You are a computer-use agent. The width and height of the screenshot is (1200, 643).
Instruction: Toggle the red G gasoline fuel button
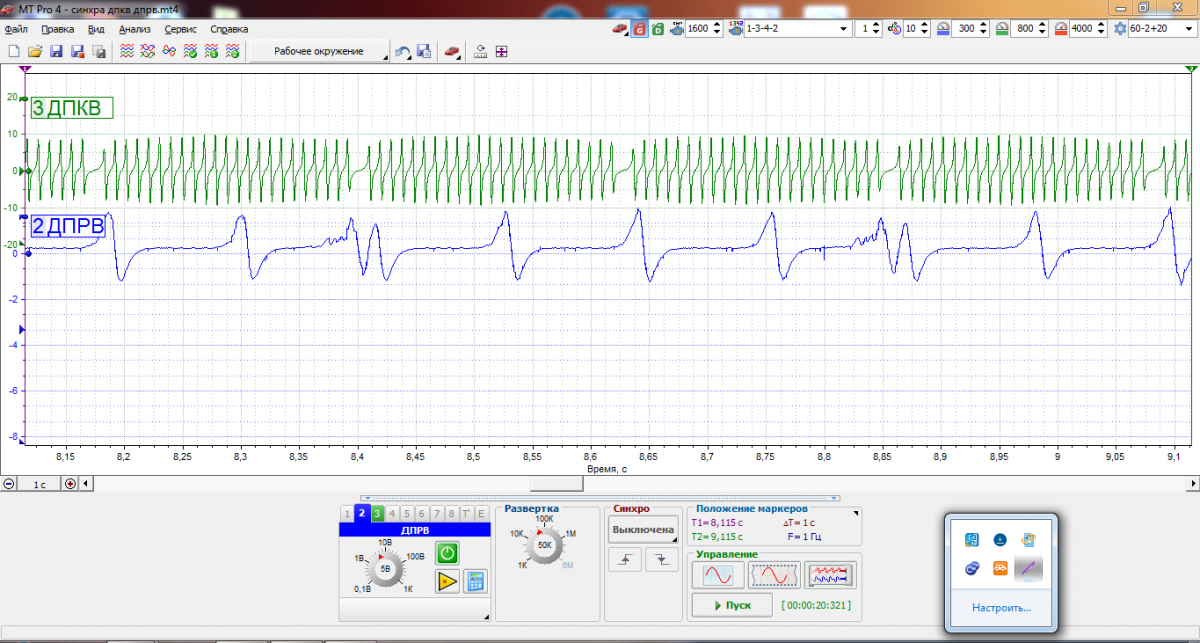pyautogui.click(x=639, y=29)
